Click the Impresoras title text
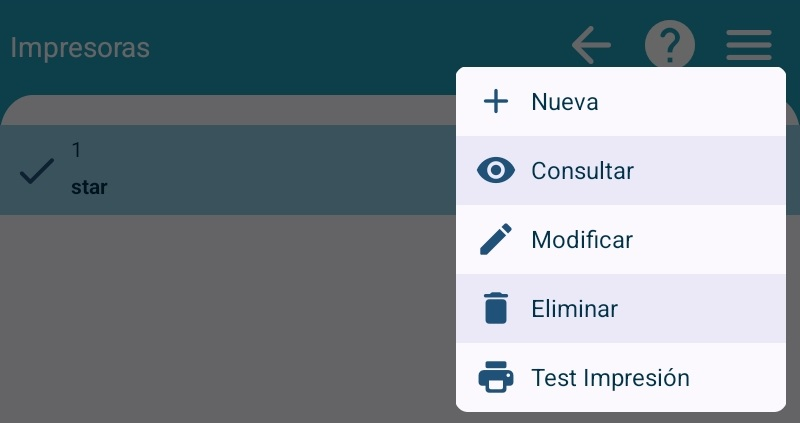The height and width of the screenshot is (423, 800). point(80,47)
